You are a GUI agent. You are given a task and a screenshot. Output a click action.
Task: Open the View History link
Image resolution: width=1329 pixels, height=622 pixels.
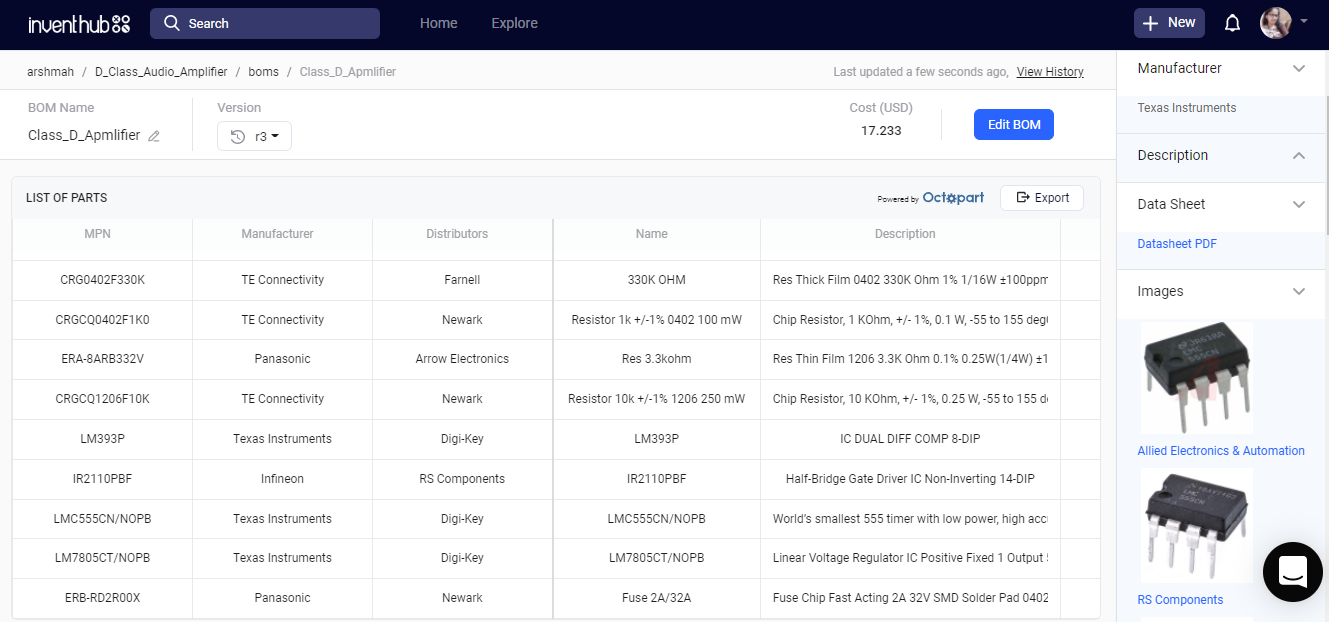tap(1050, 72)
